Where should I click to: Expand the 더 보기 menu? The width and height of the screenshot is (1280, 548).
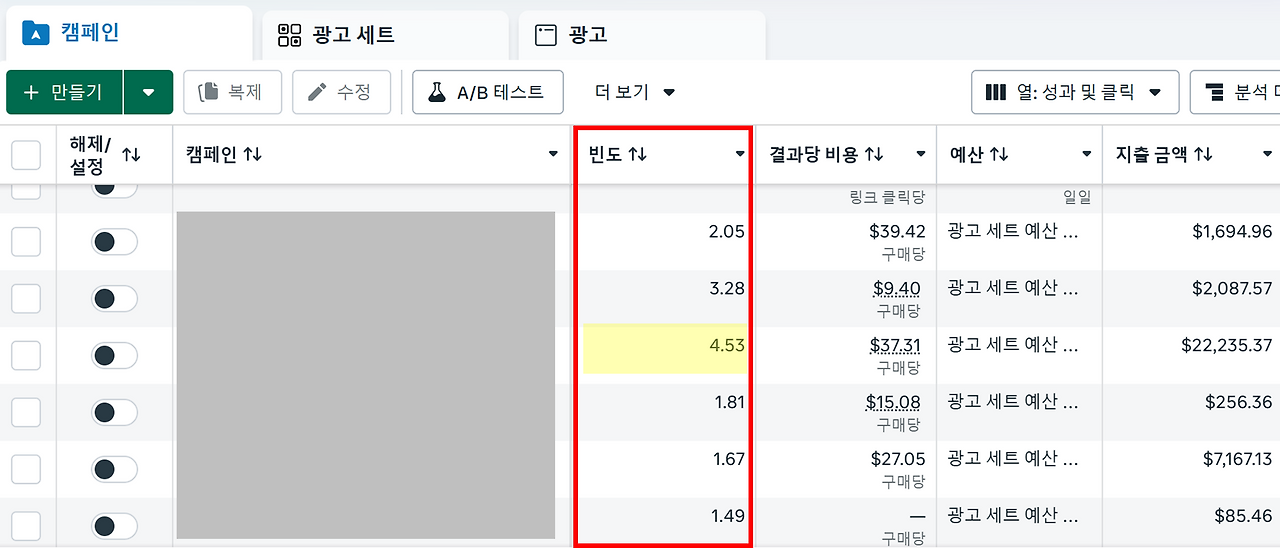[635, 92]
